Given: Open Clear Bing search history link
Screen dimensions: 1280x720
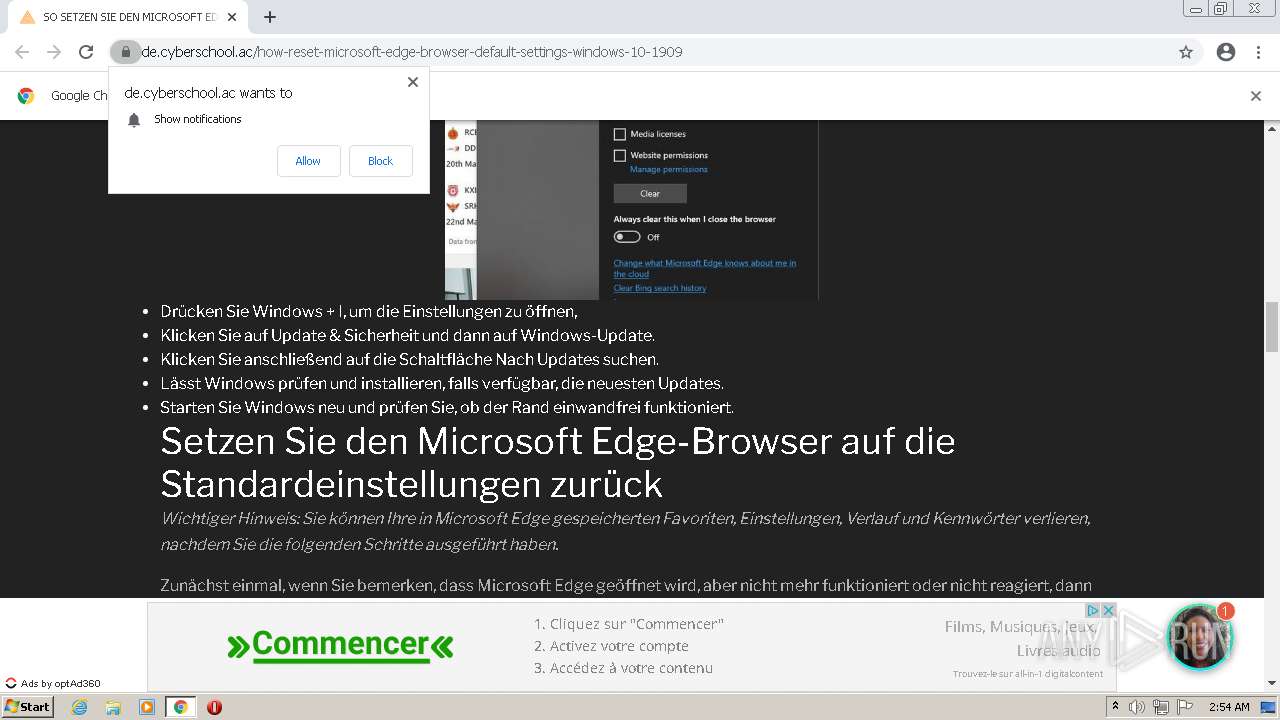Looking at the screenshot, I should 660,288.
